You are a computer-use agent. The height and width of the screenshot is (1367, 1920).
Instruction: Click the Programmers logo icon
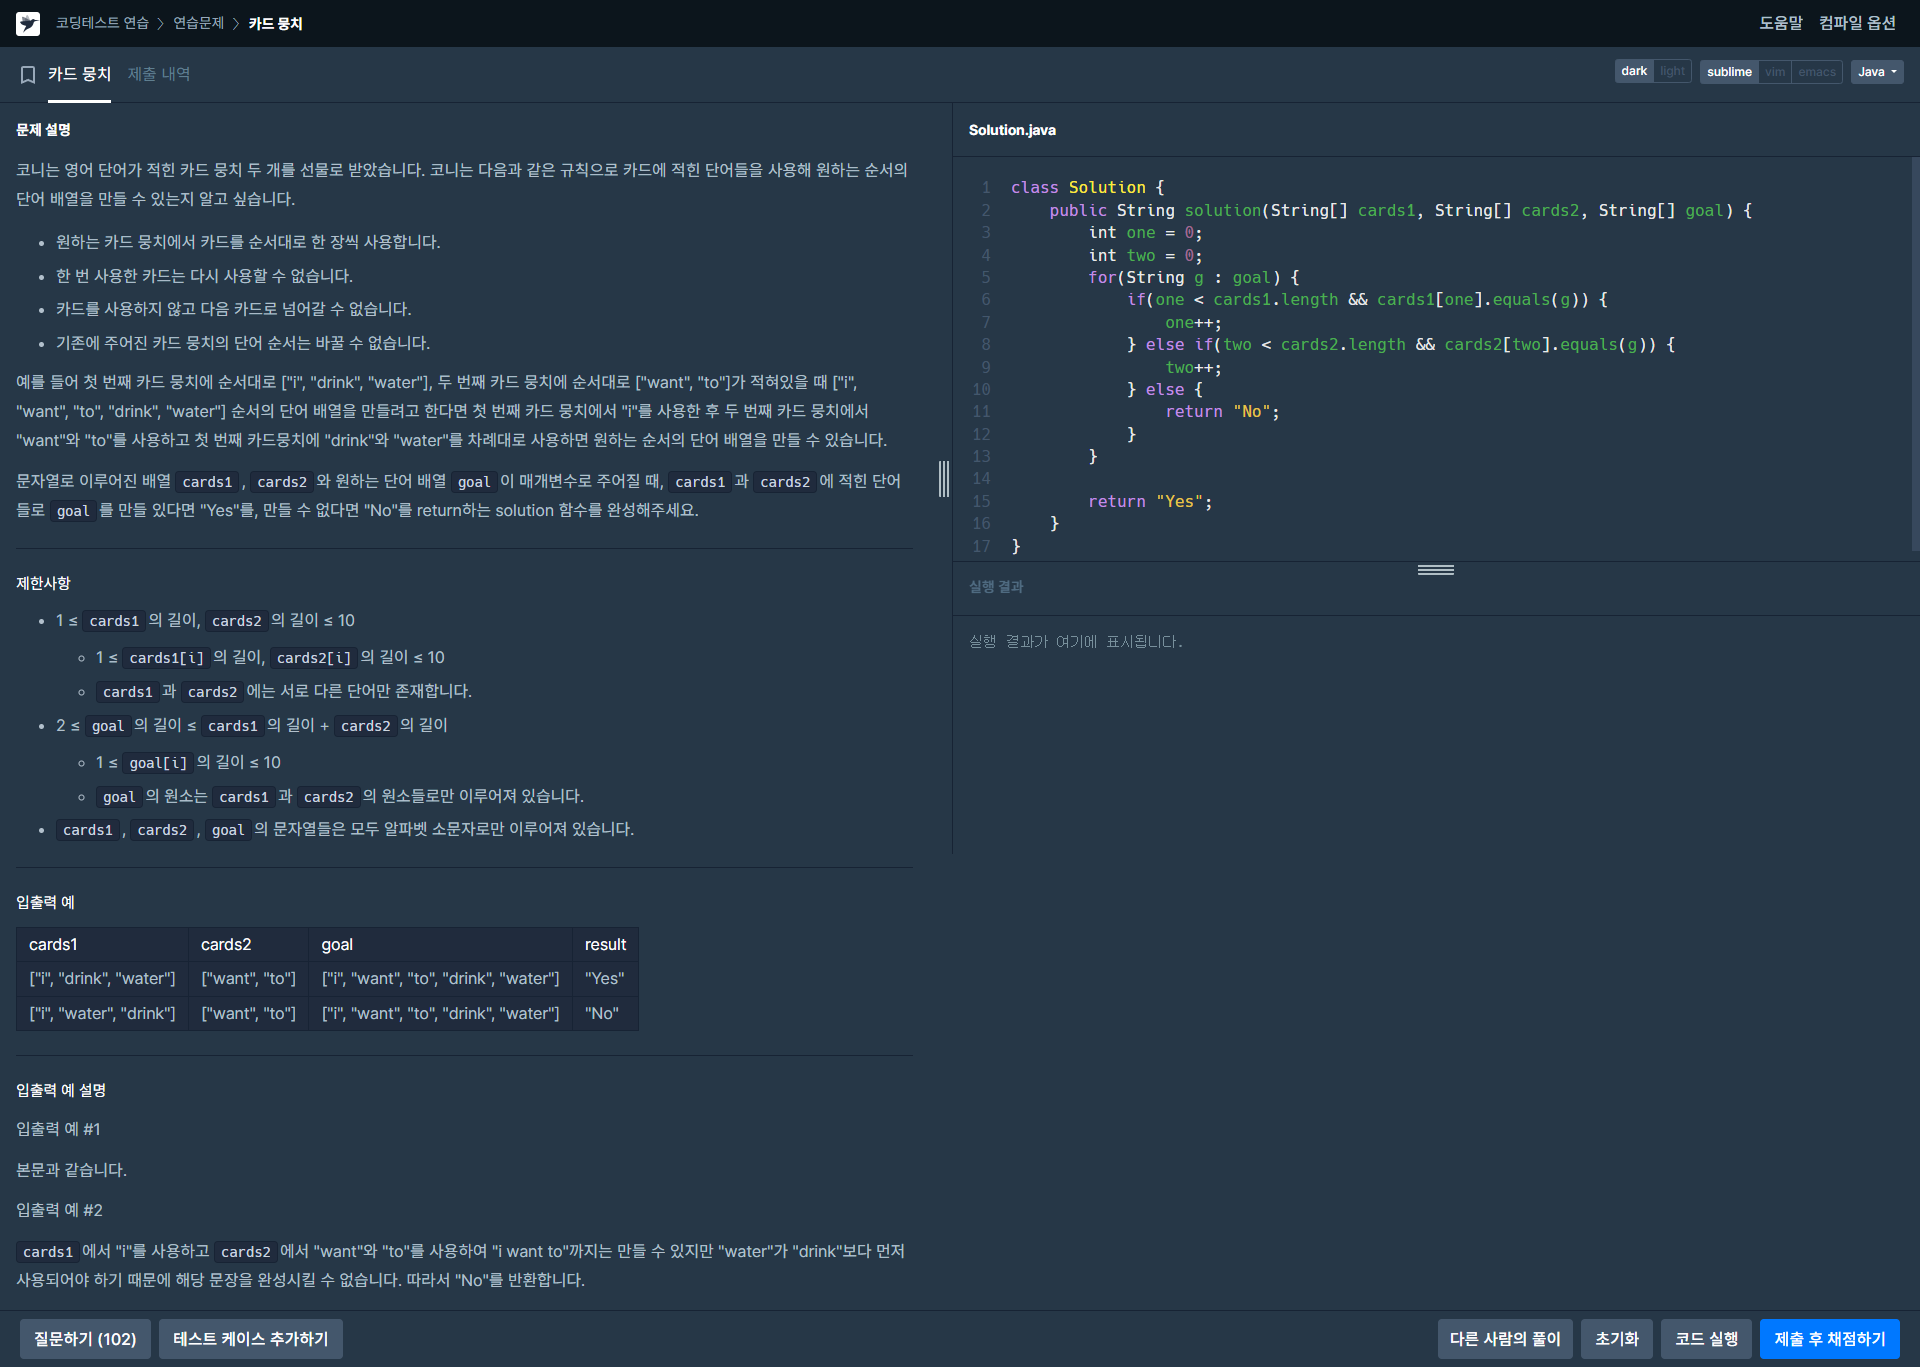[28, 23]
